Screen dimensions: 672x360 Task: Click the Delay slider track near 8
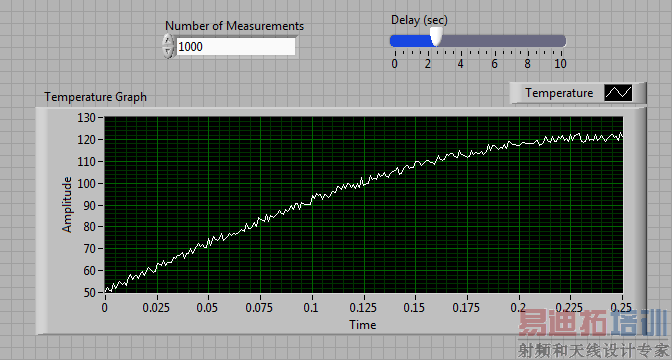528,41
